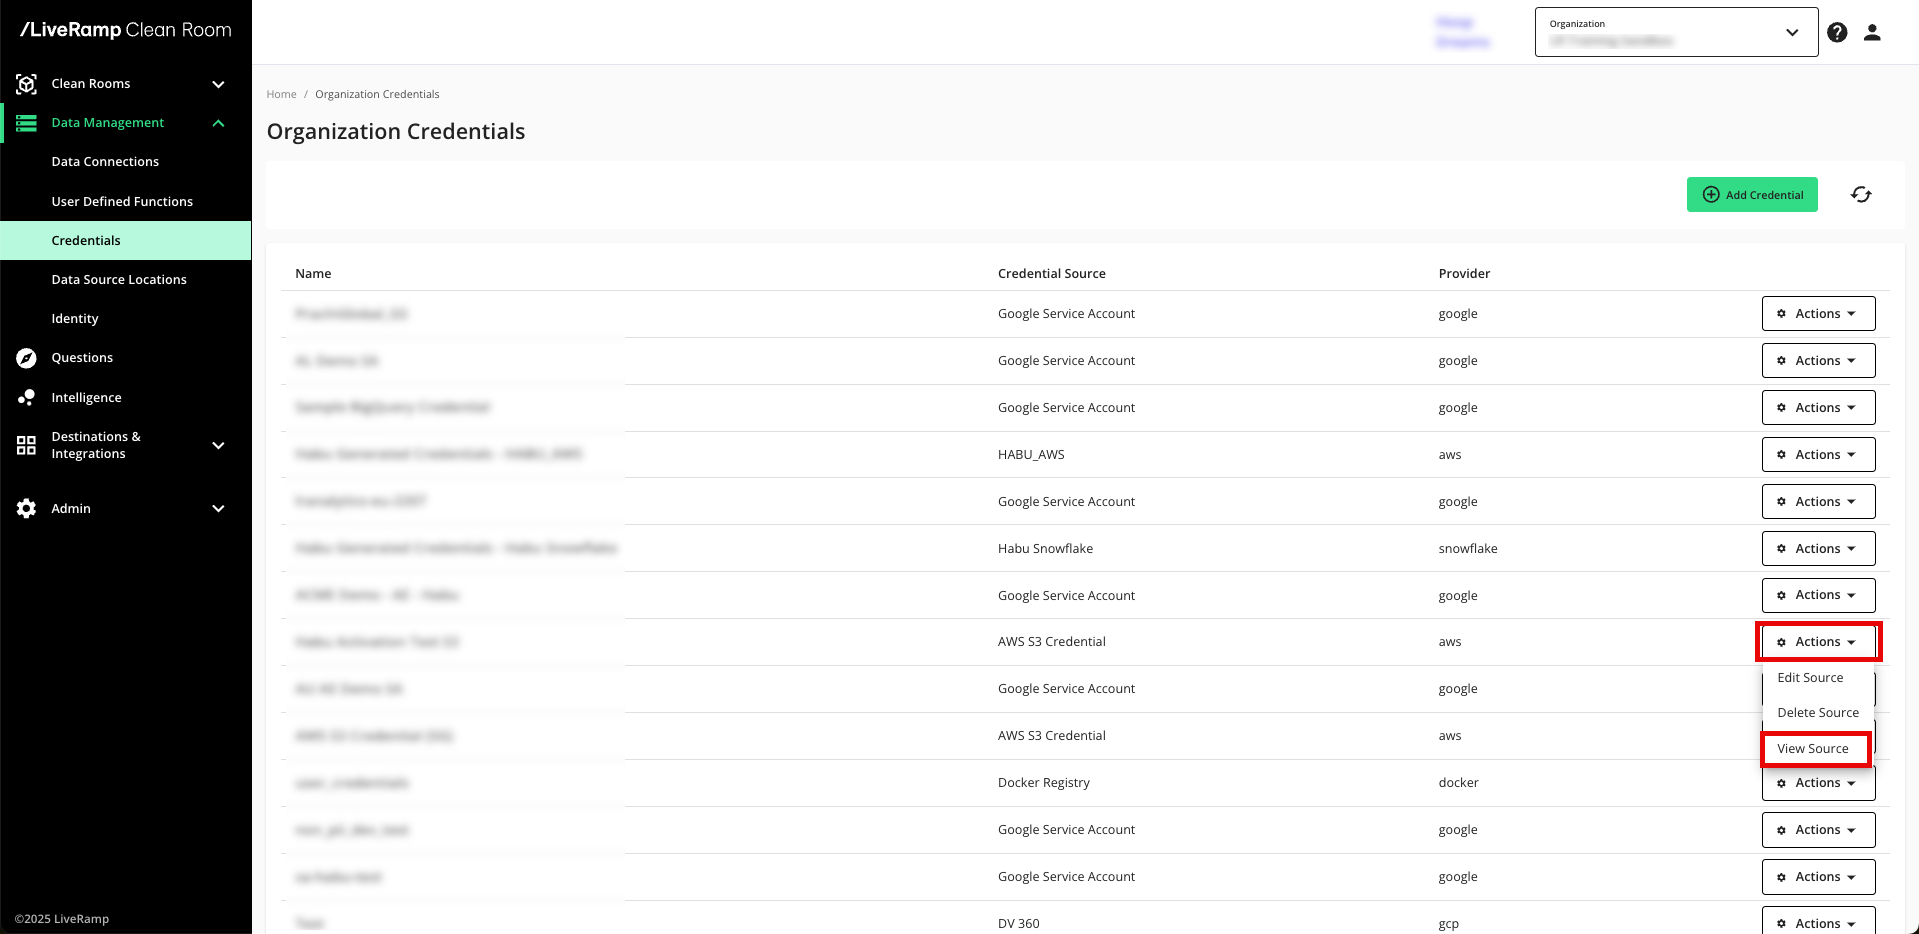
Task: Click the LiveRamp Clean Room logo
Action: pos(126,30)
